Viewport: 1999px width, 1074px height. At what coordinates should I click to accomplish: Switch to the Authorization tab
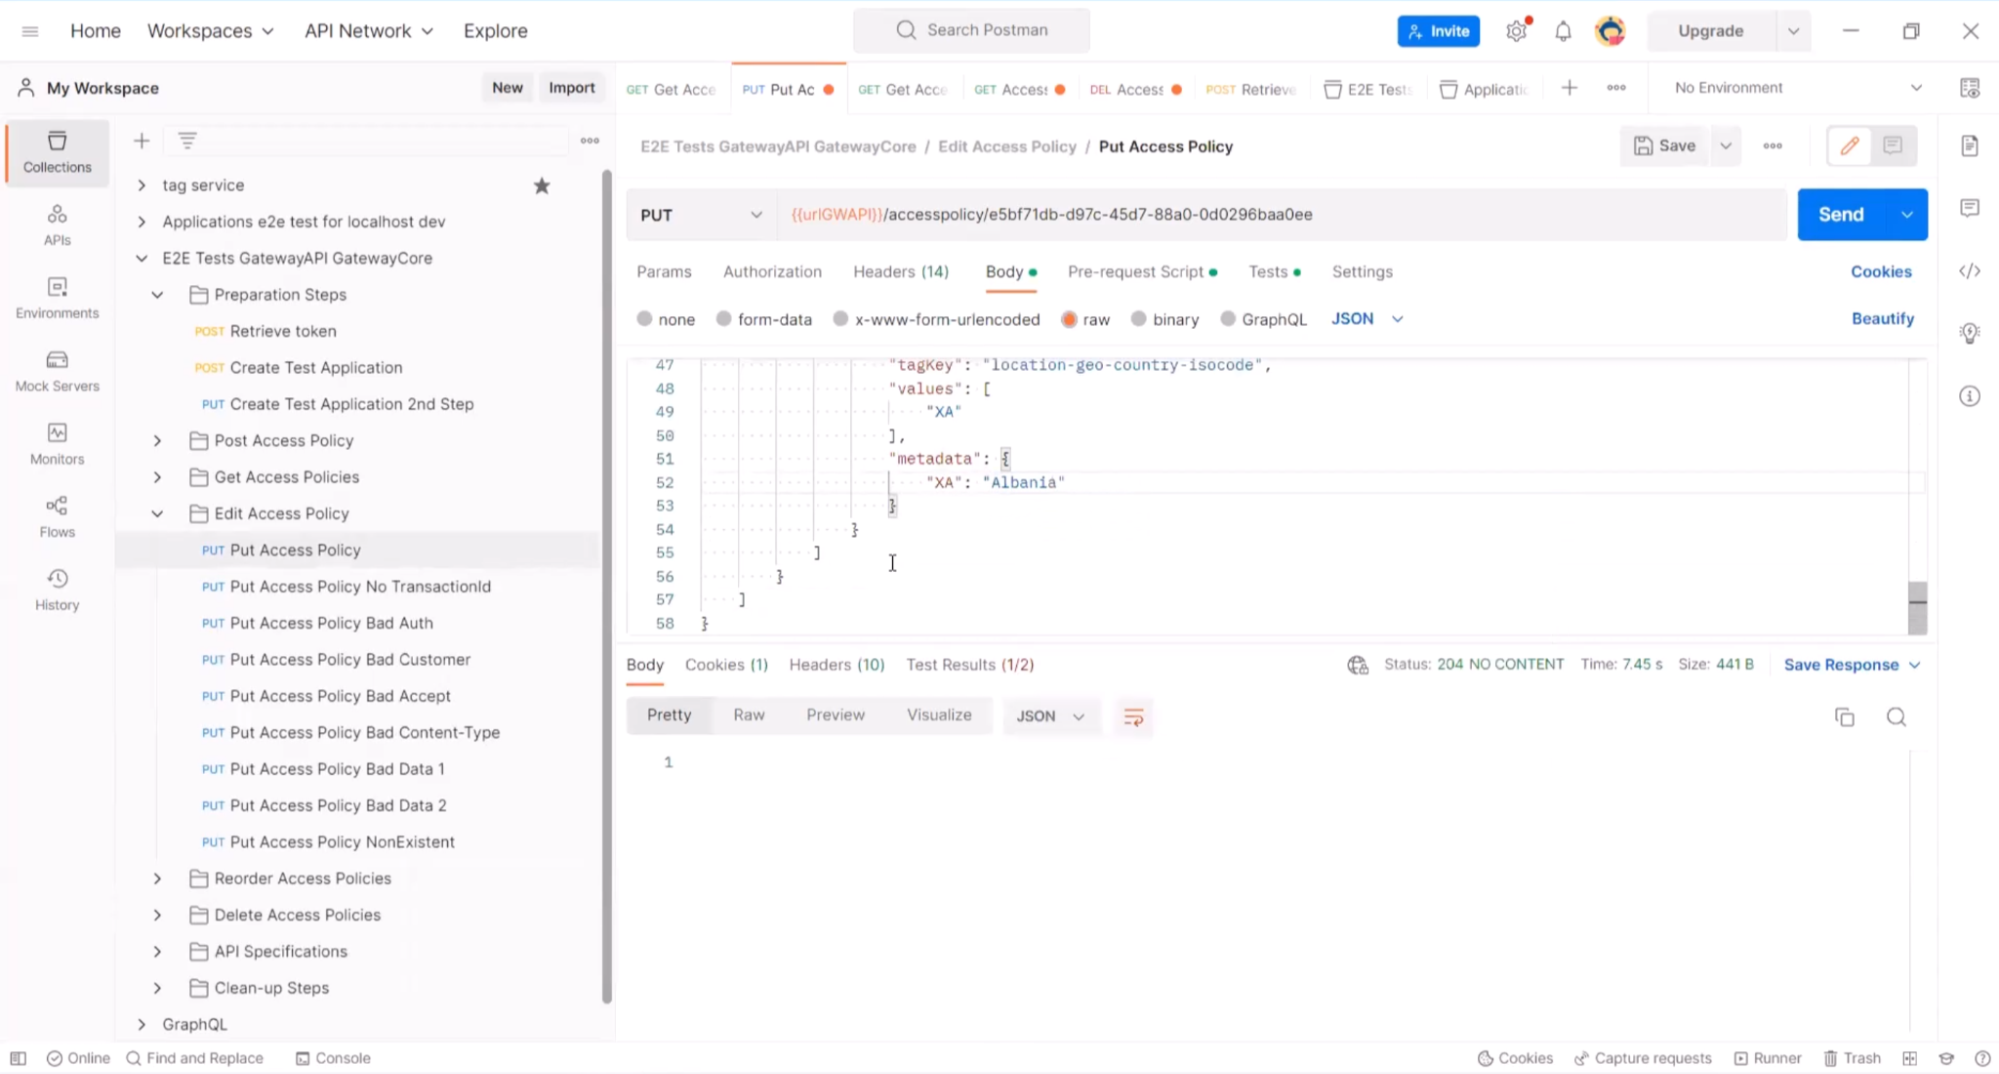coord(772,272)
